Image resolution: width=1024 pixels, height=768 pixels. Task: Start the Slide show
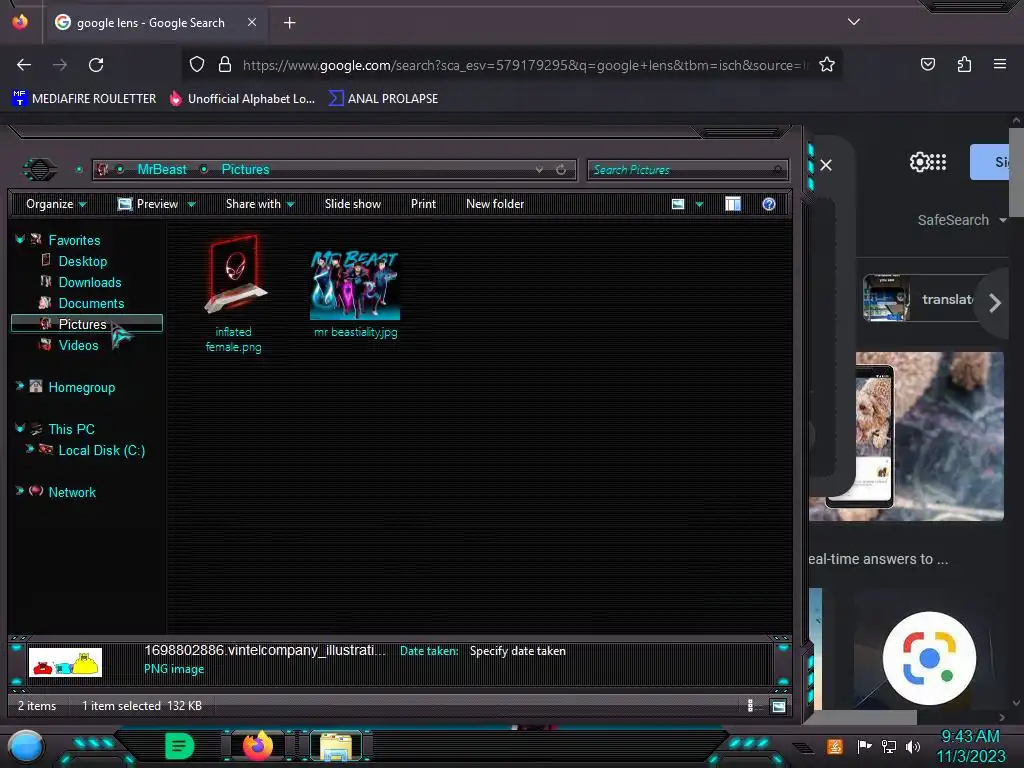(353, 204)
